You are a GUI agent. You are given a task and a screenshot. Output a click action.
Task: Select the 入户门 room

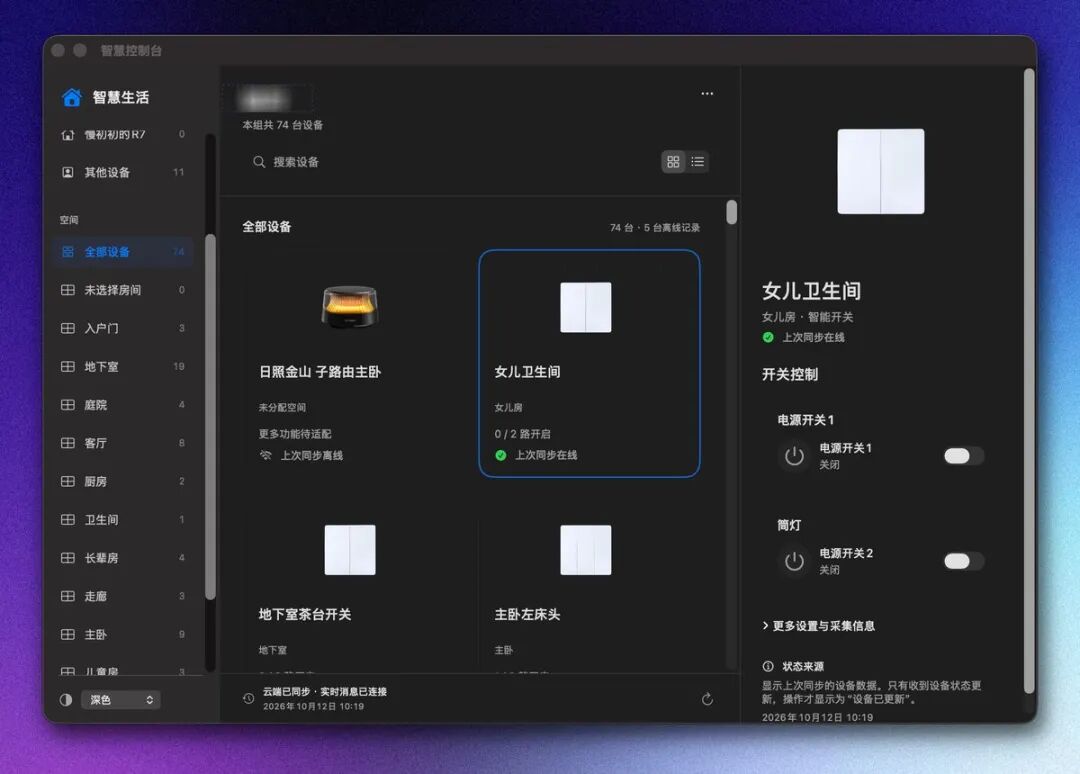pos(124,328)
